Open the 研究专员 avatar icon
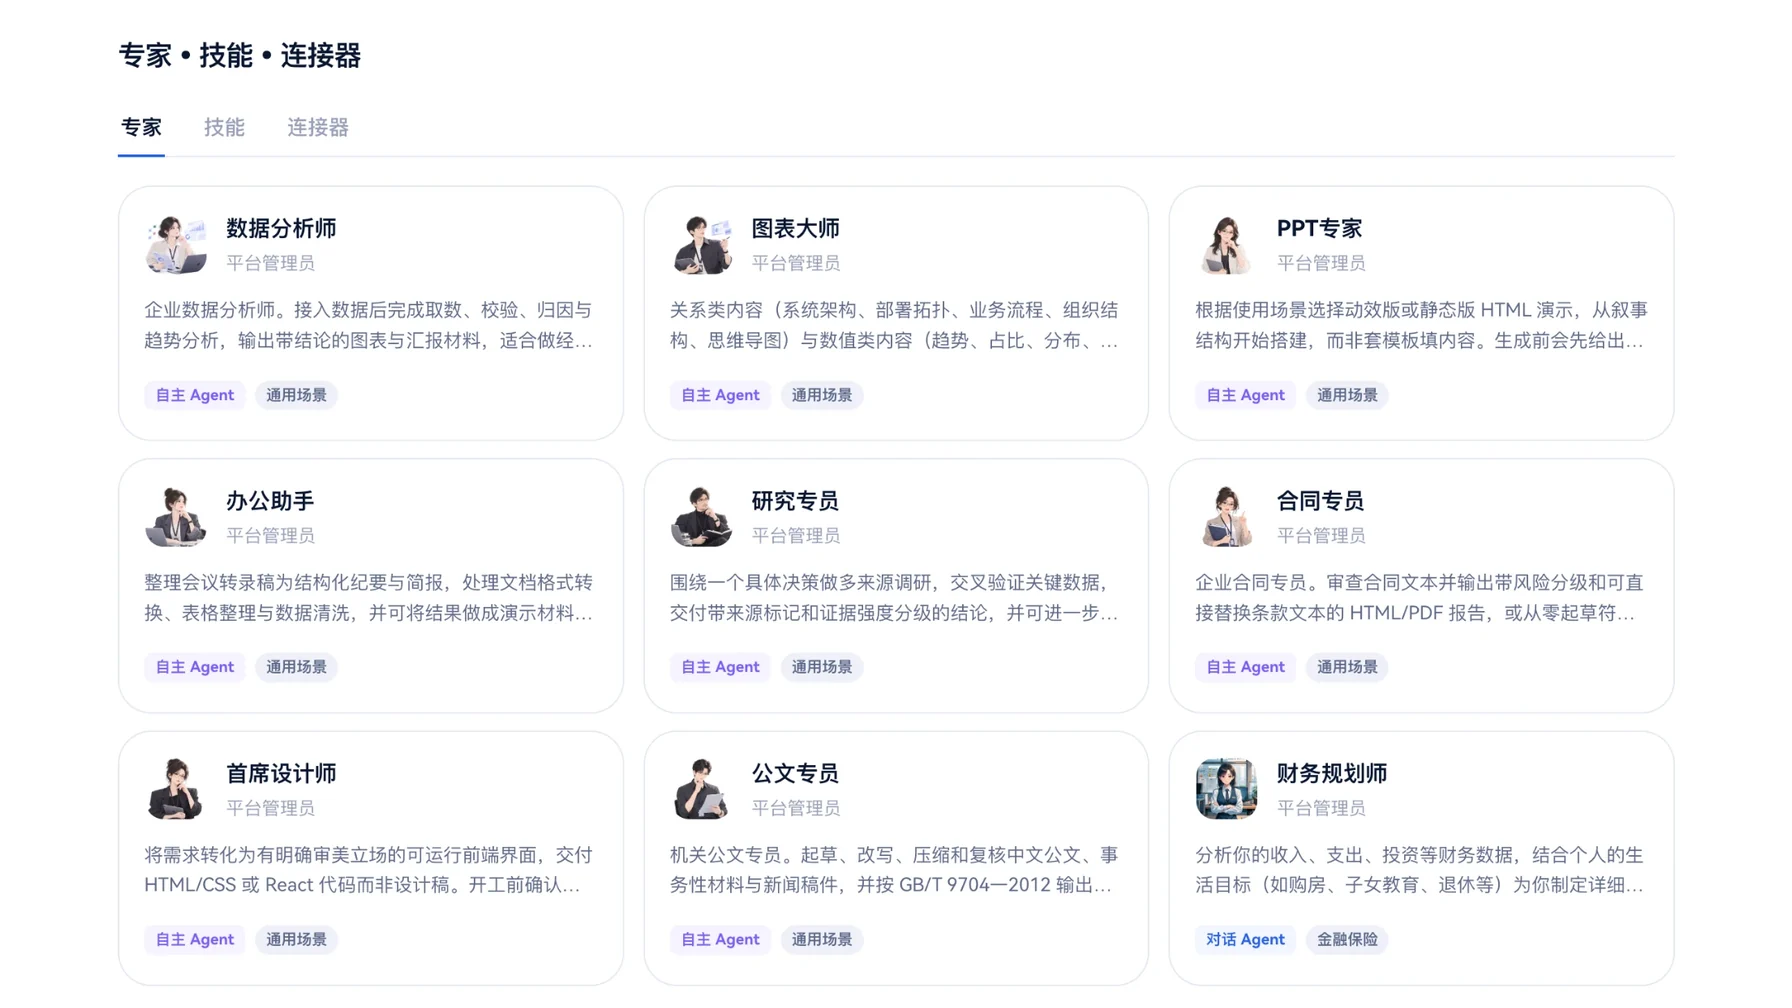1792x1008 pixels. [701, 516]
